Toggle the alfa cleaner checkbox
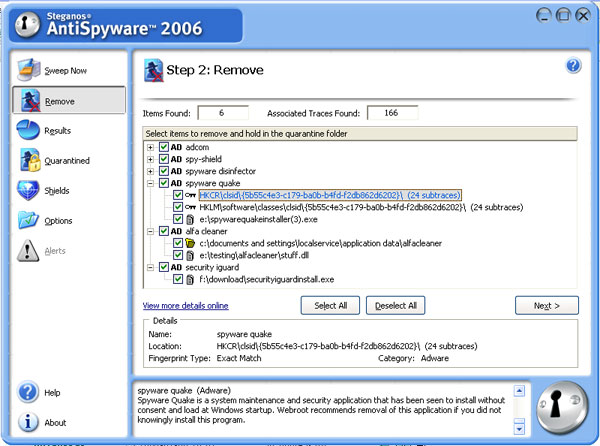 click(x=164, y=231)
